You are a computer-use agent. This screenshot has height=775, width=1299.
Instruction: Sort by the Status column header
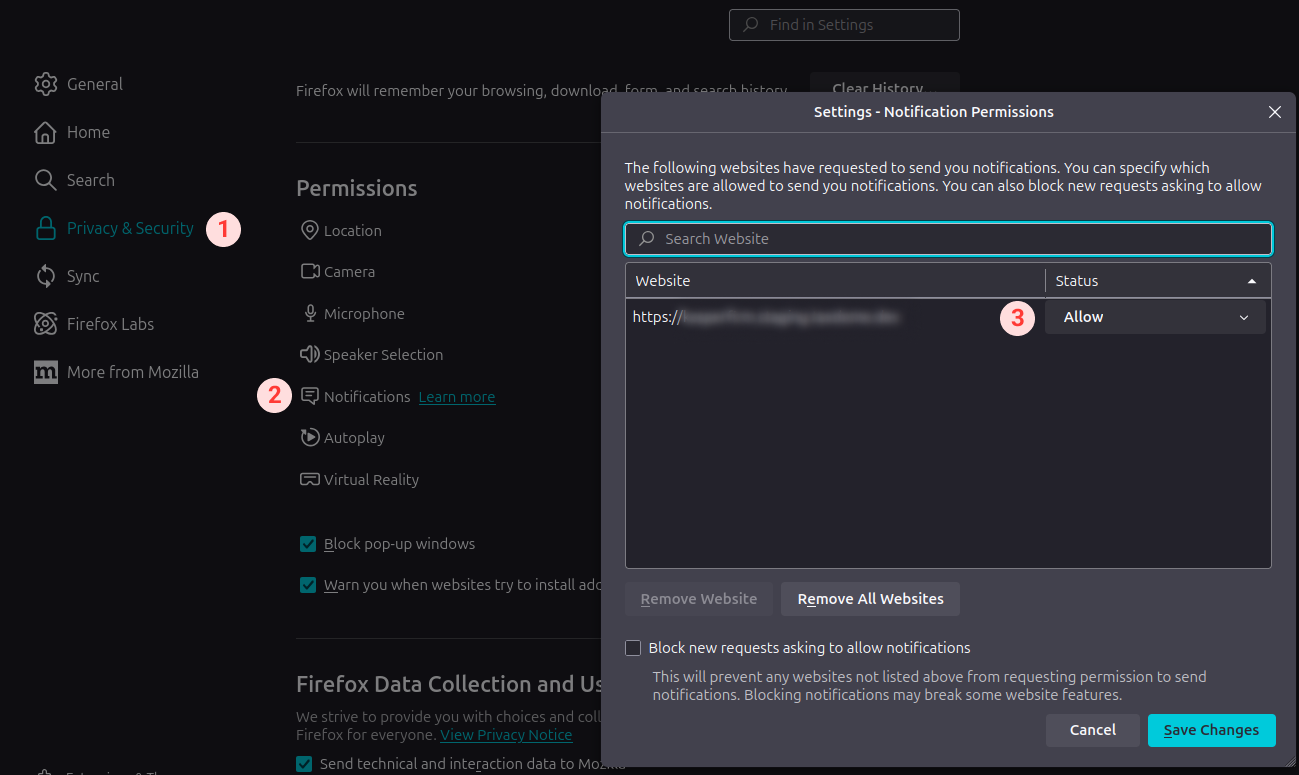pyautogui.click(x=1157, y=281)
